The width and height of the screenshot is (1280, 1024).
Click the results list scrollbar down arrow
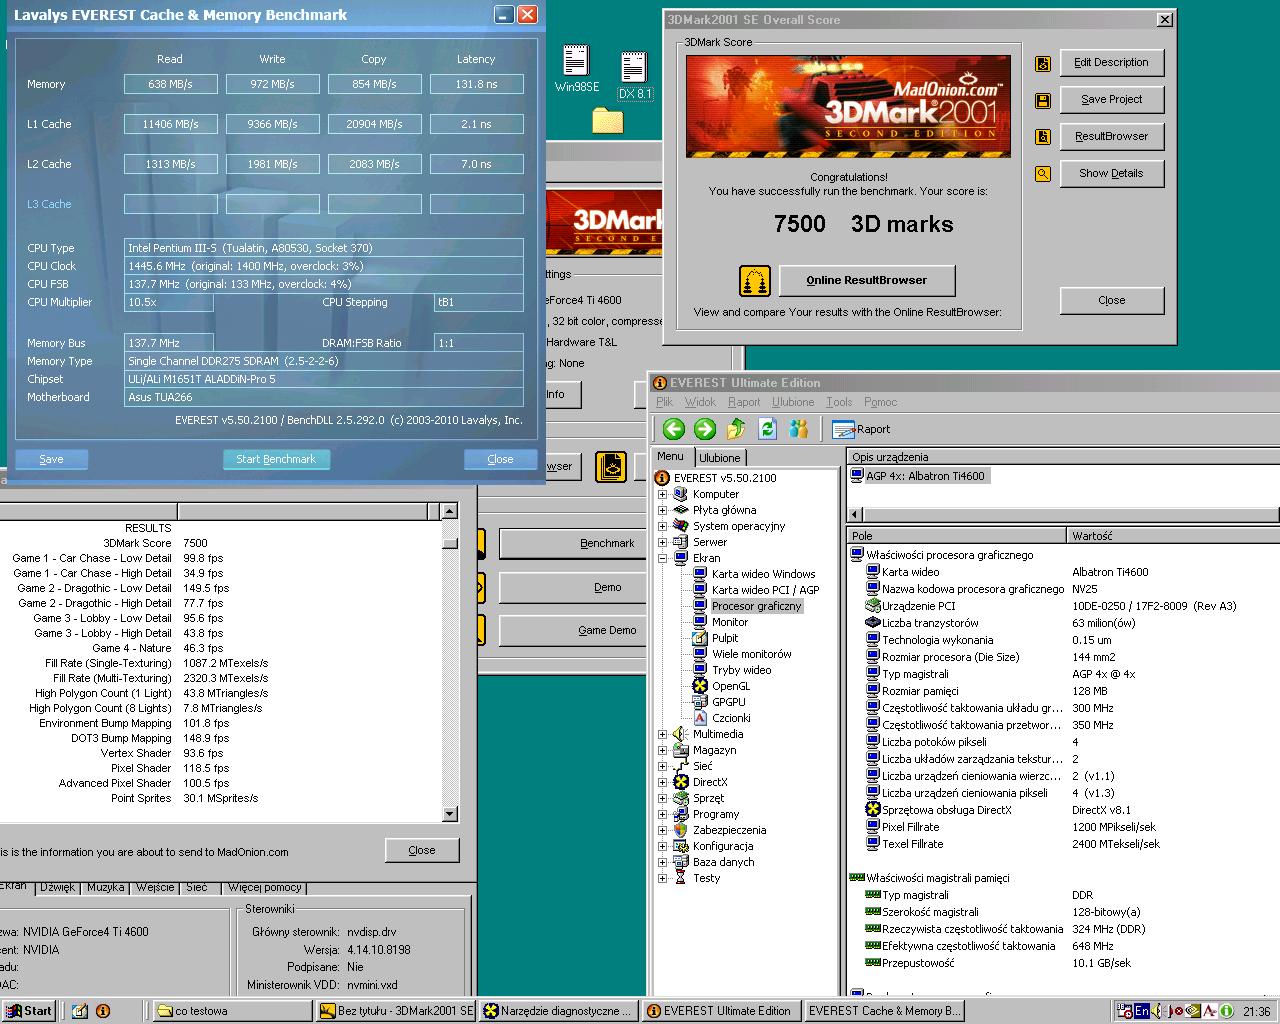pyautogui.click(x=450, y=814)
